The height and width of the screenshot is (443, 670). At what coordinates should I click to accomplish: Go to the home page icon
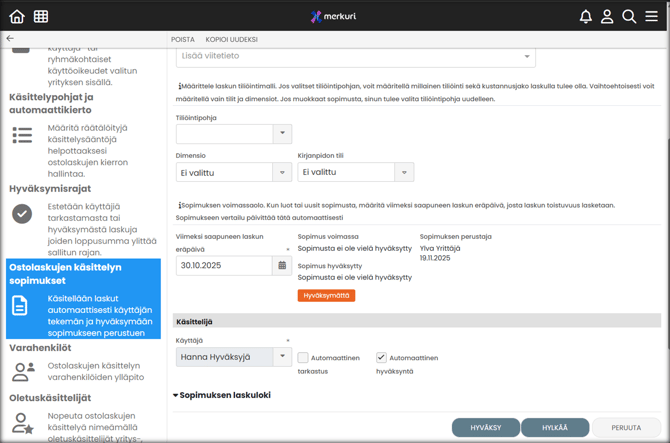(17, 16)
